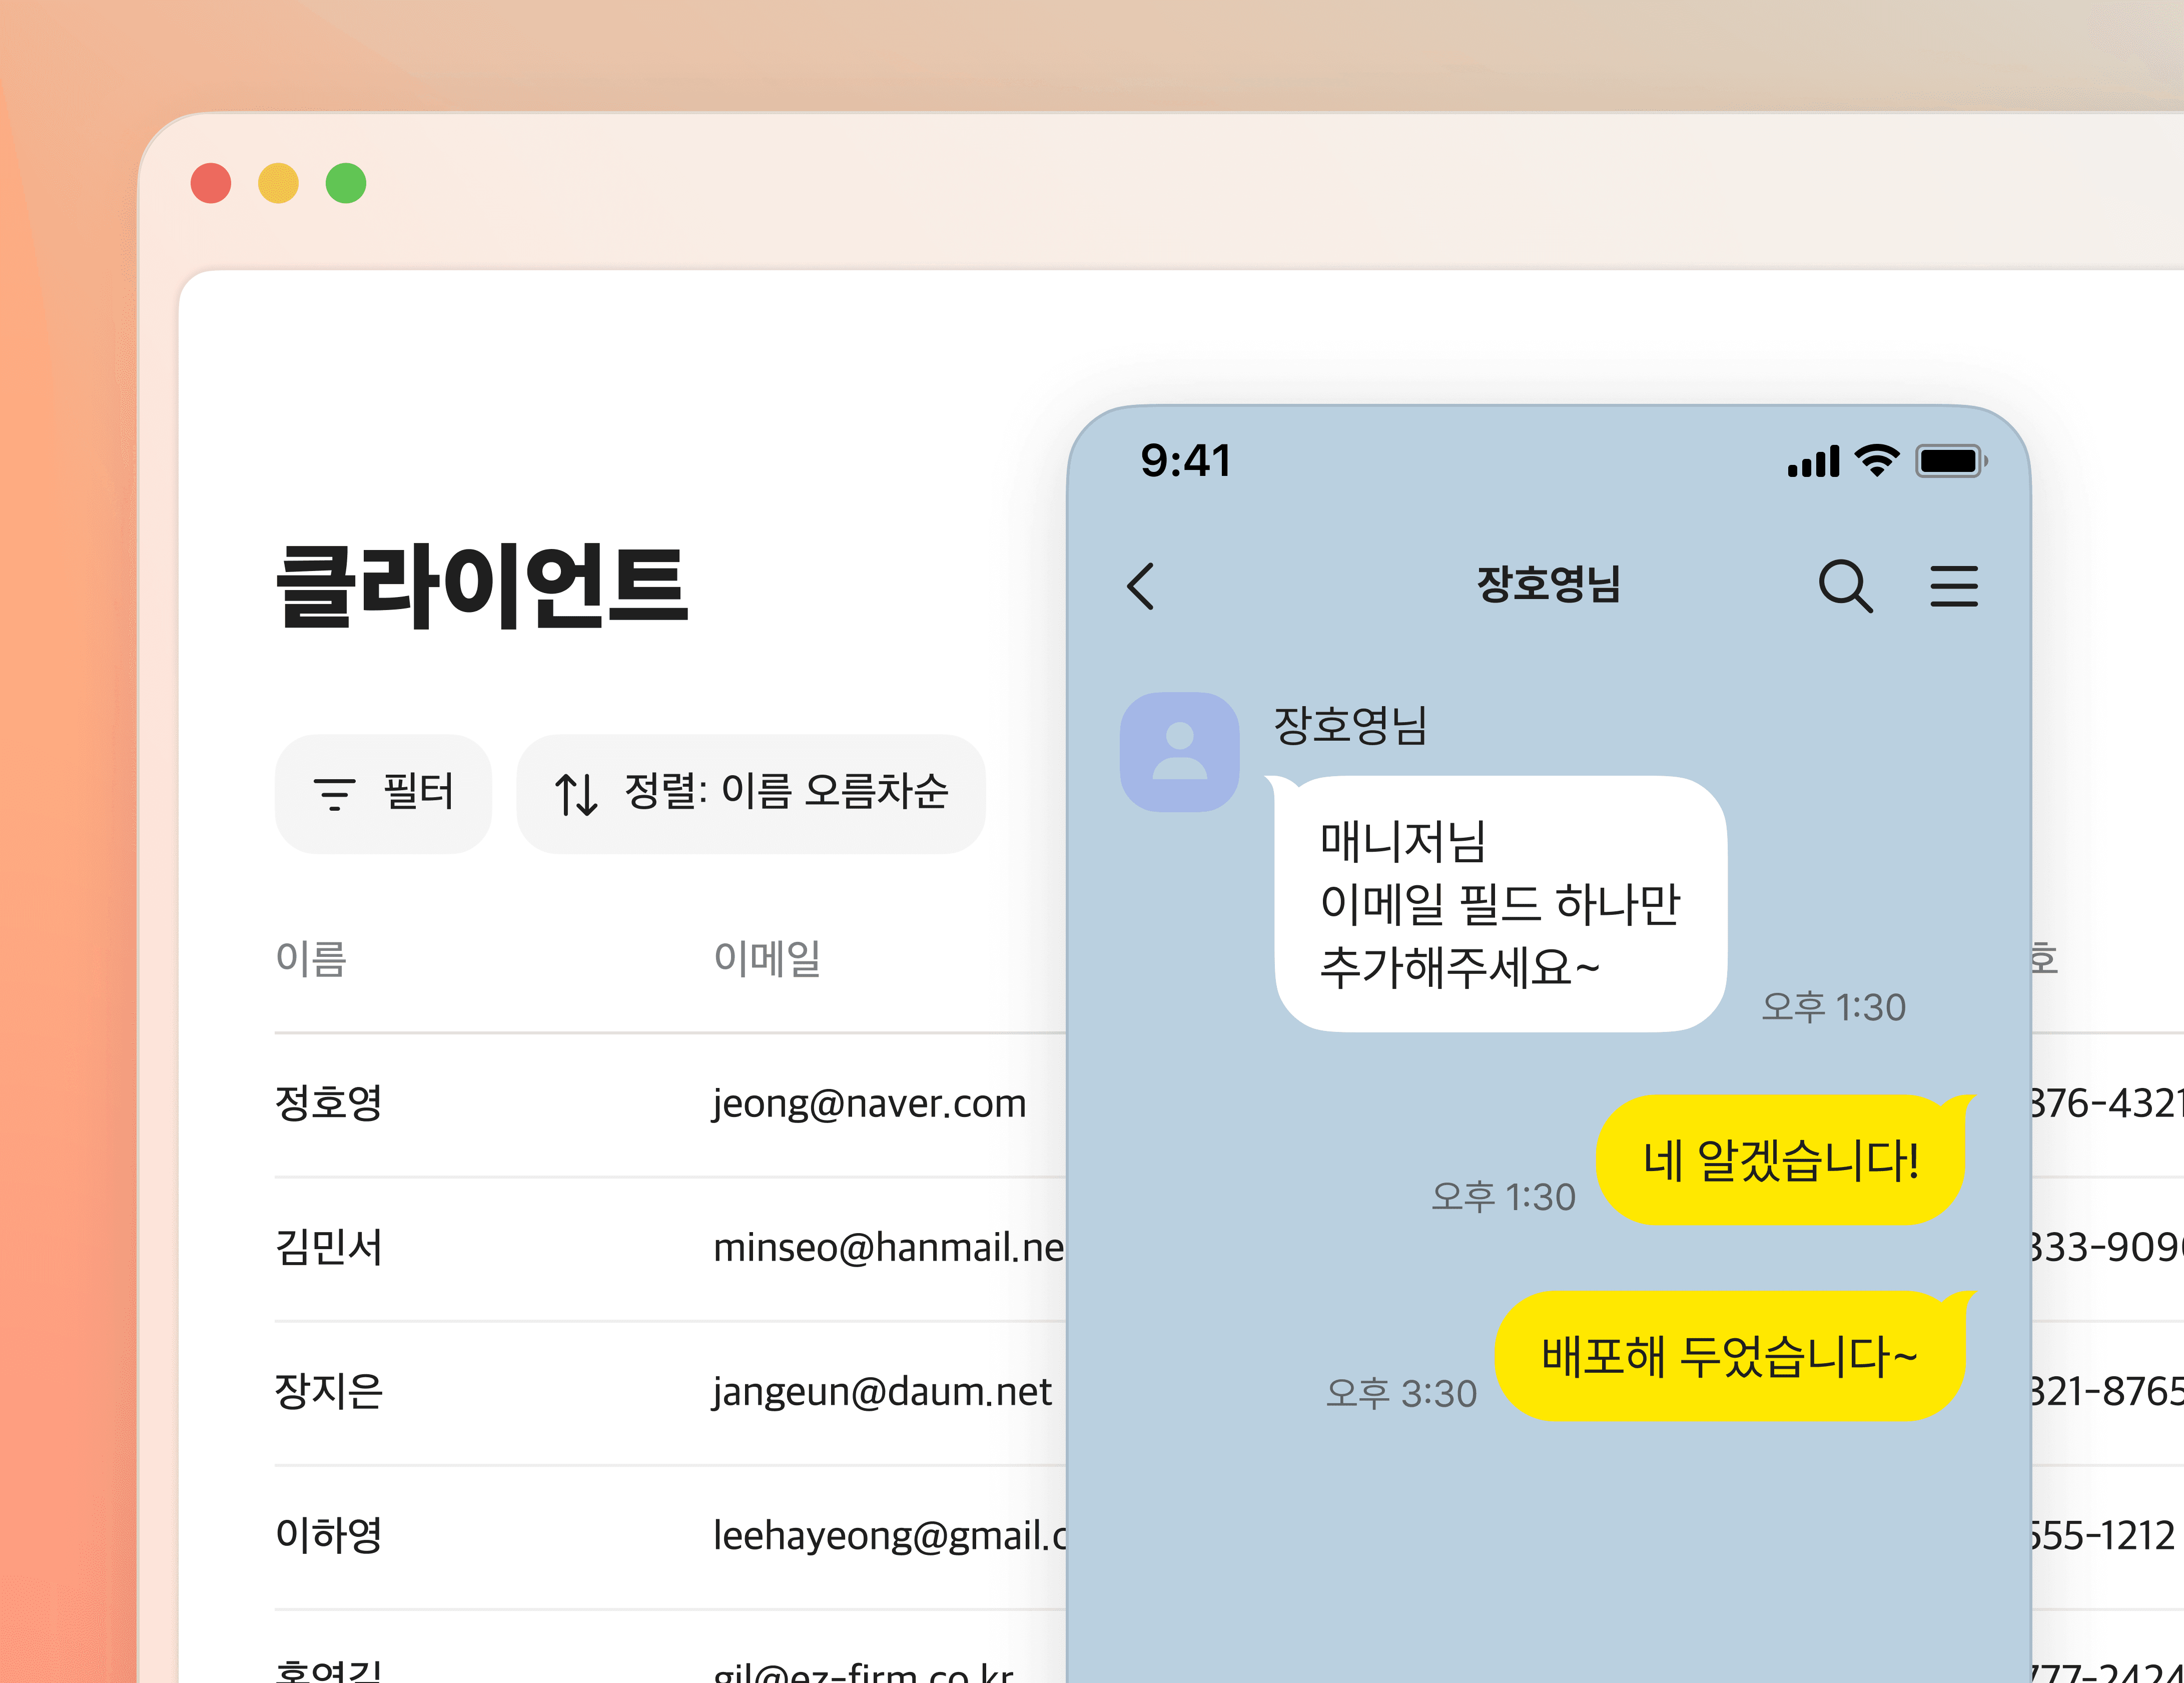Click the red close window button

click(211, 184)
